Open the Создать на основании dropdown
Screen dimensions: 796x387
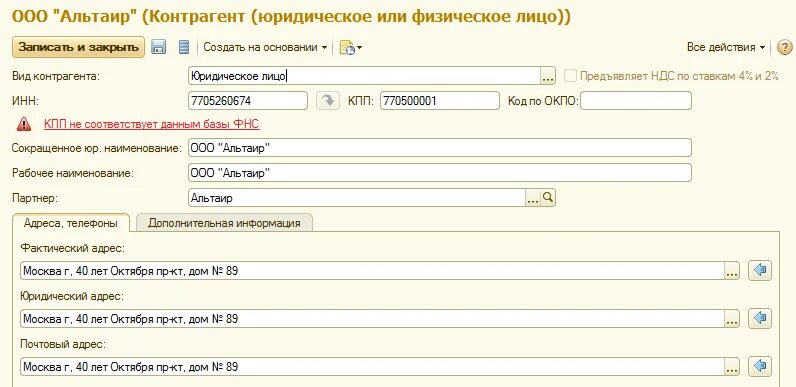pyautogui.click(x=266, y=47)
